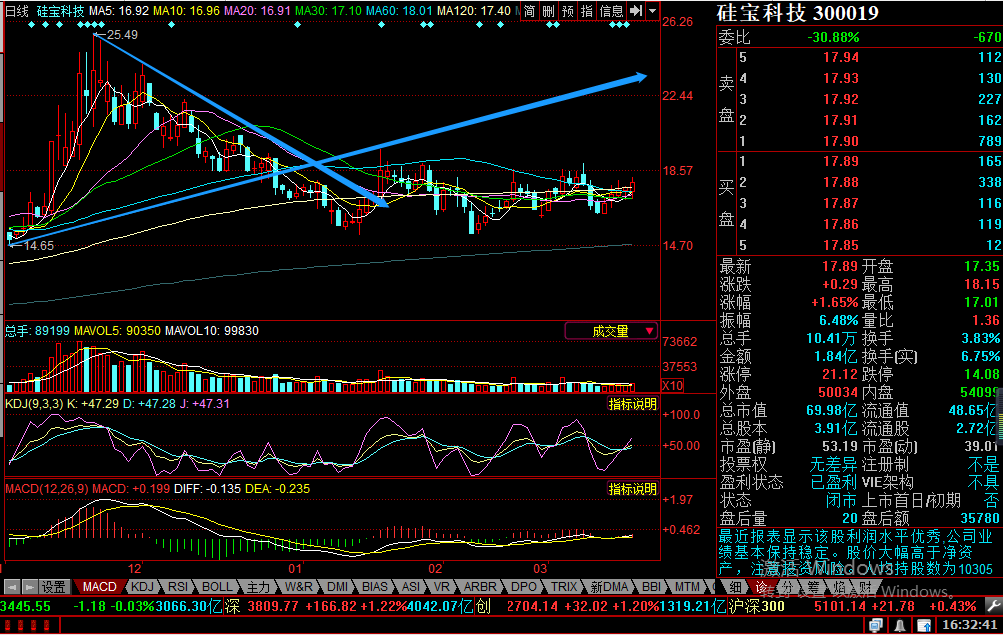Click the 日线 daily period label
The width and height of the screenshot is (1003, 635).
click(17, 11)
